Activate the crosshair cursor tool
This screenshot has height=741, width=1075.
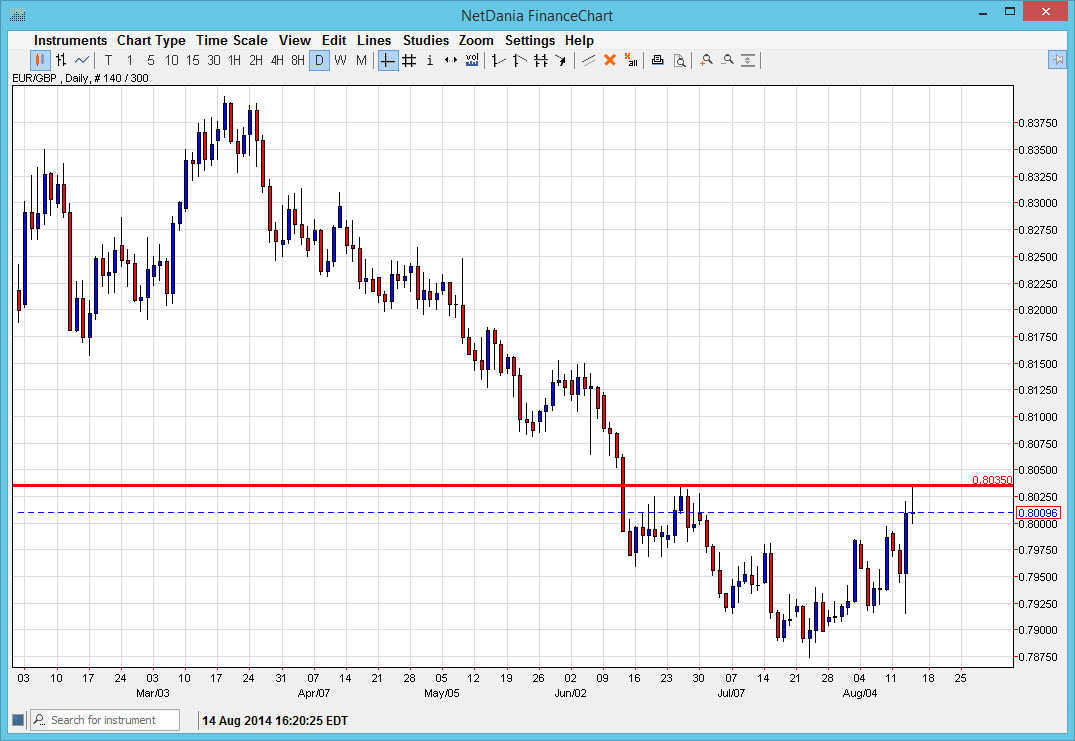click(386, 60)
